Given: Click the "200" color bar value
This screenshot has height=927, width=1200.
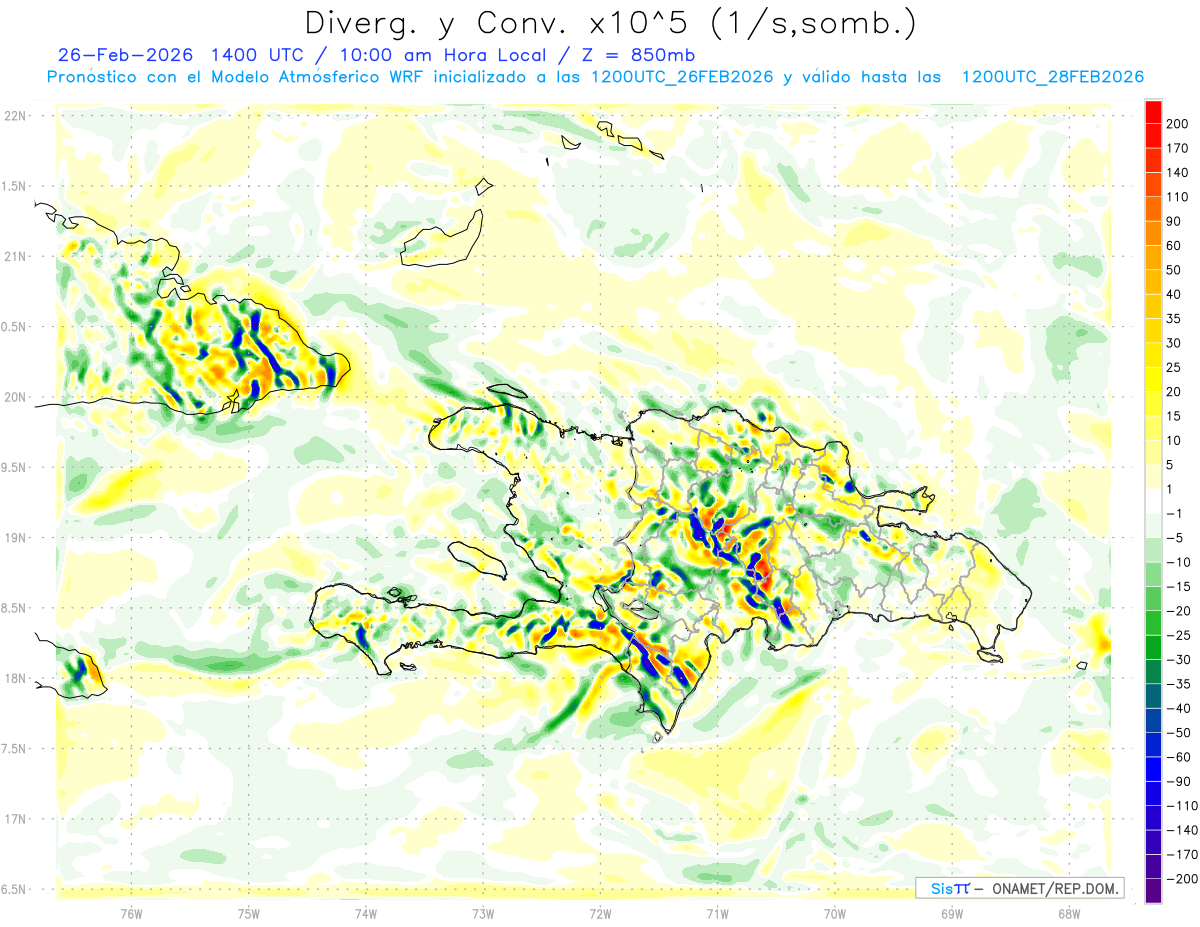Looking at the screenshot, I should click(x=1179, y=123).
